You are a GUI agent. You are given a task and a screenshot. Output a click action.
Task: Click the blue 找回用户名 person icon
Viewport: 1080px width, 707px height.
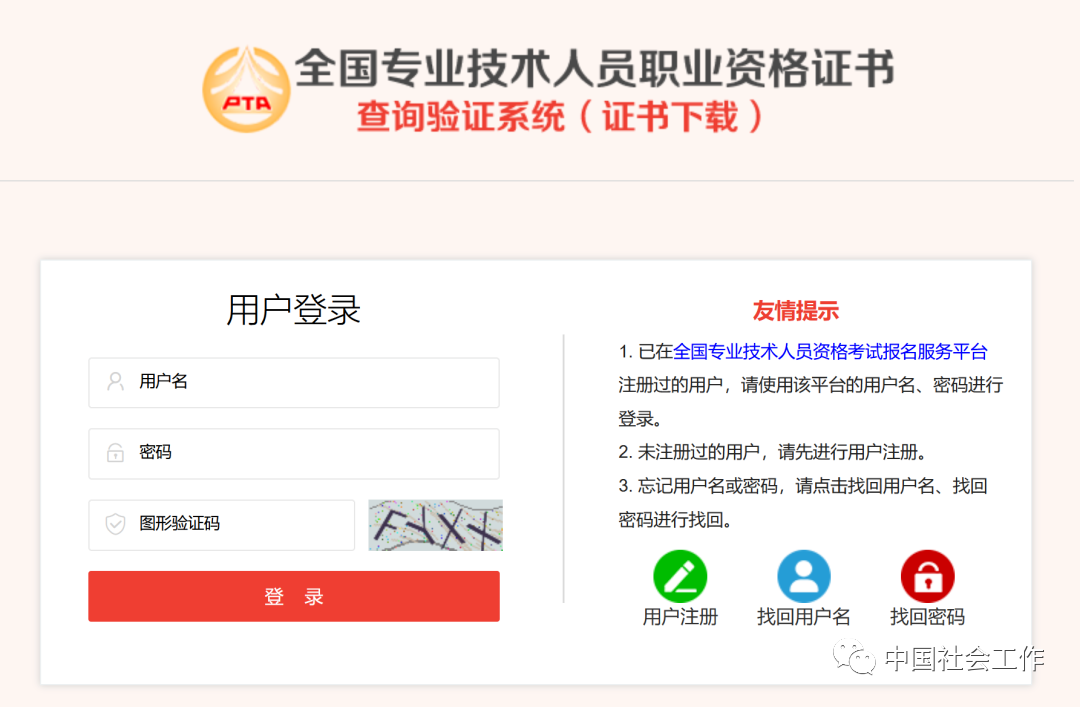[x=804, y=576]
